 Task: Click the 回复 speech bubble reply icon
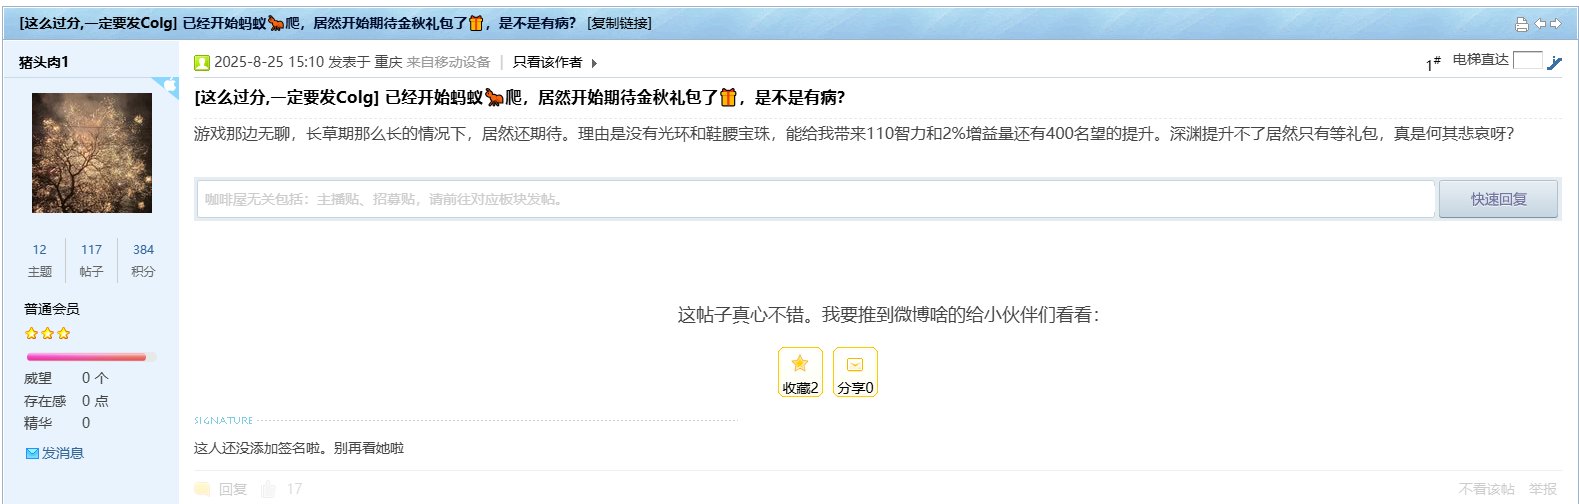point(202,489)
